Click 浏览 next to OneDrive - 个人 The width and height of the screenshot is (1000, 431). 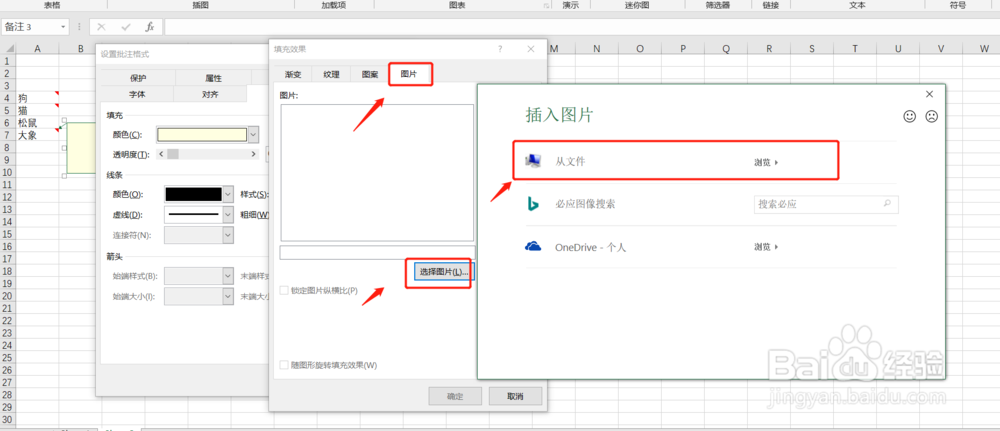pyautogui.click(x=766, y=246)
